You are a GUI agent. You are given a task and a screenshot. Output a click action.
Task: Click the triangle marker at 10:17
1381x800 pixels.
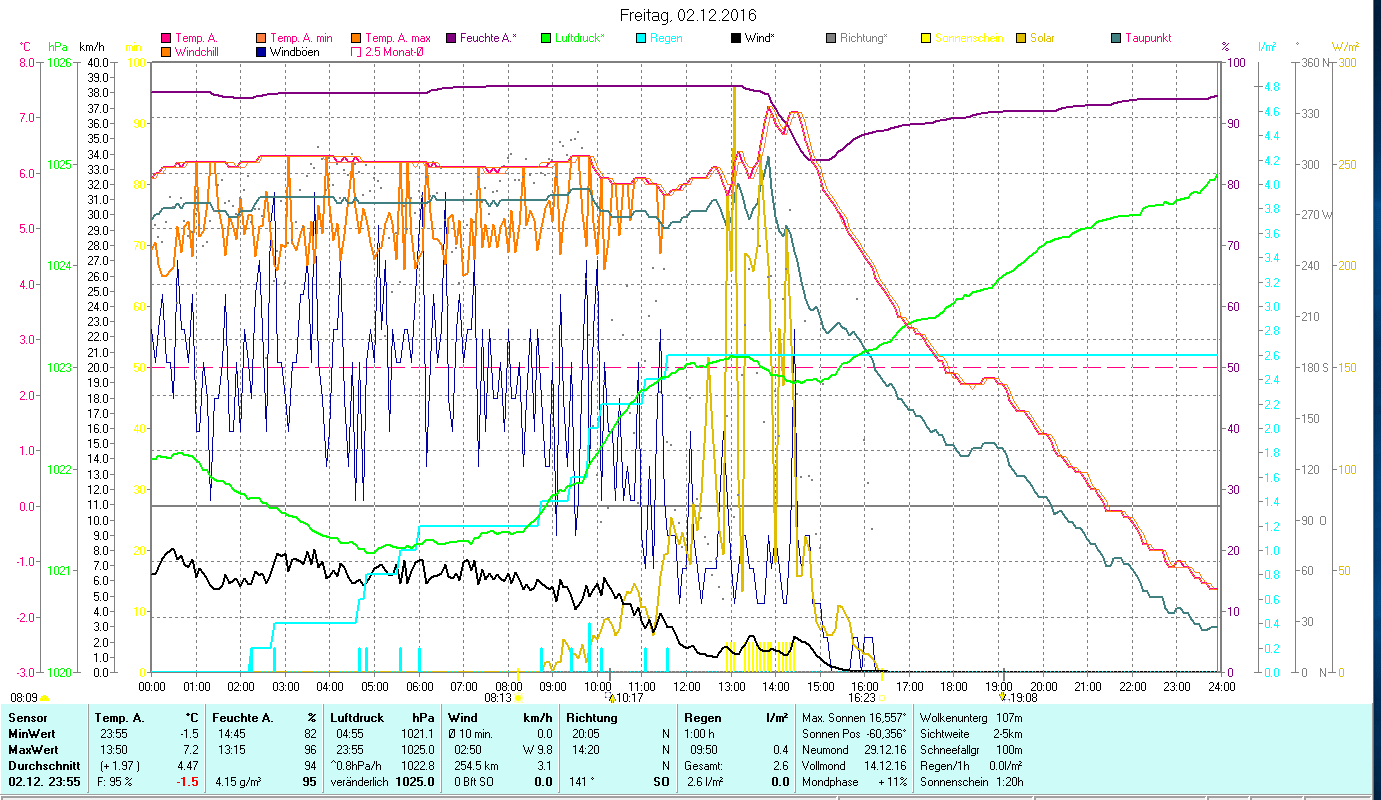611,698
